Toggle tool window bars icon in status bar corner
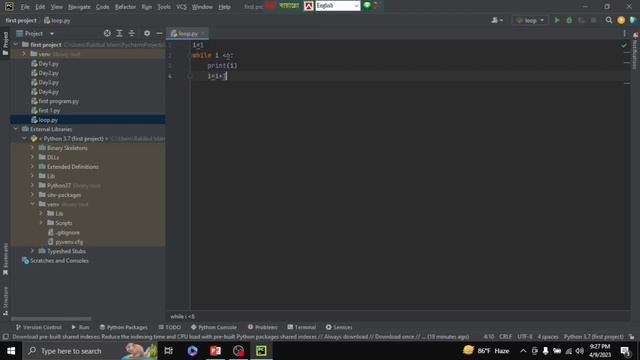The width and height of the screenshot is (640, 360). (x=6, y=337)
